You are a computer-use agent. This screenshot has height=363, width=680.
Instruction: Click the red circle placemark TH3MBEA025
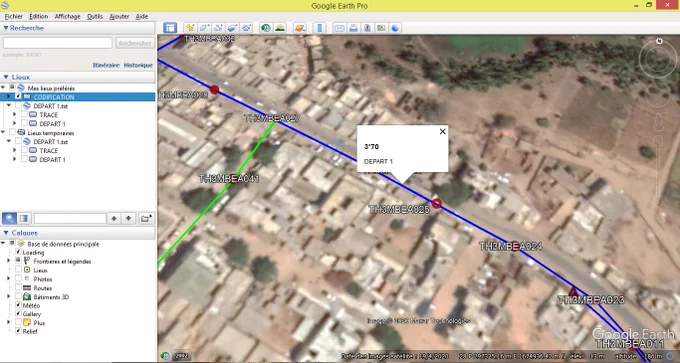pyautogui.click(x=436, y=203)
